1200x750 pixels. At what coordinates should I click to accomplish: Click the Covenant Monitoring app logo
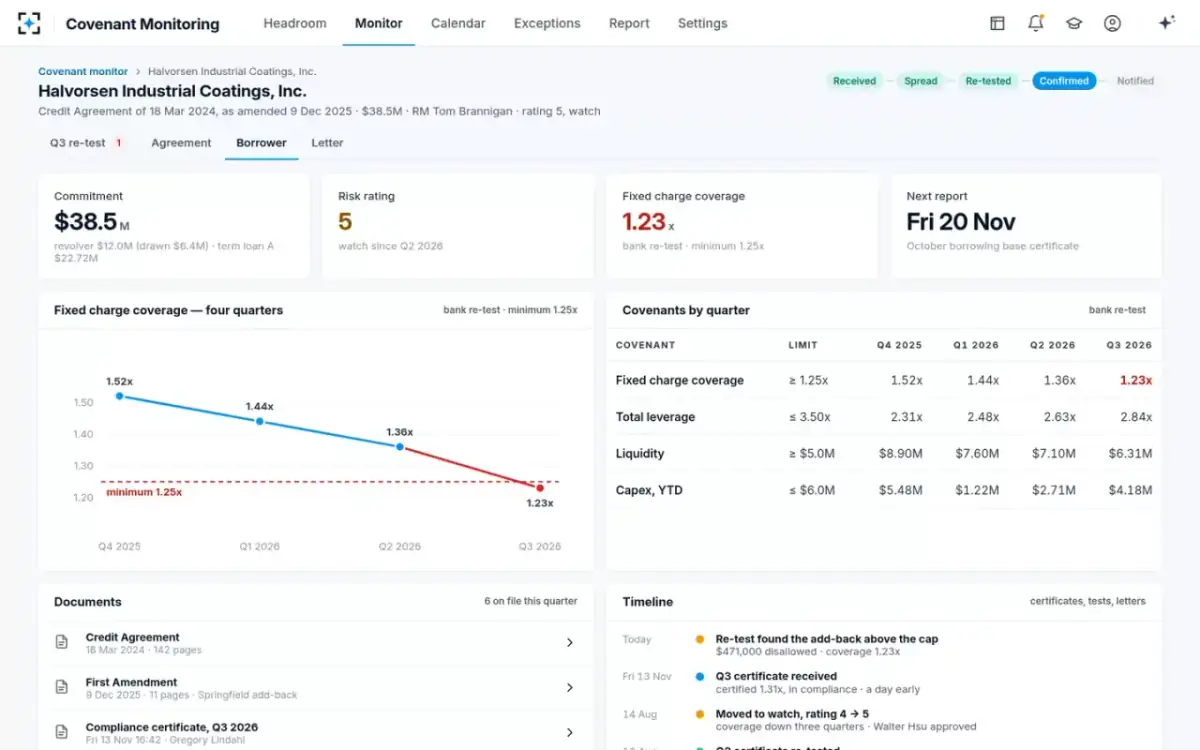[30, 23]
